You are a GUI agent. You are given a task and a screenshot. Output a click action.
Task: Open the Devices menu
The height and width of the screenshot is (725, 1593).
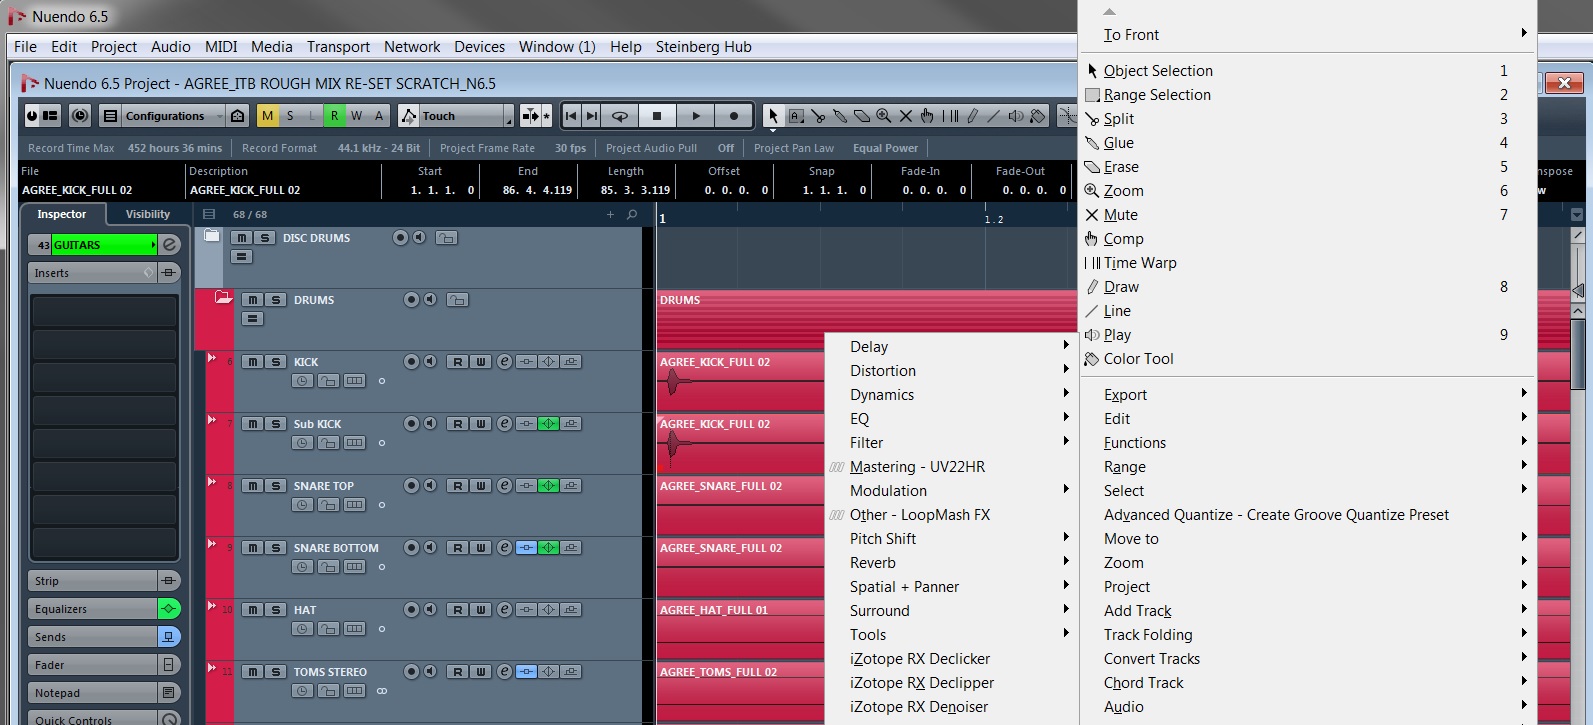pos(480,47)
